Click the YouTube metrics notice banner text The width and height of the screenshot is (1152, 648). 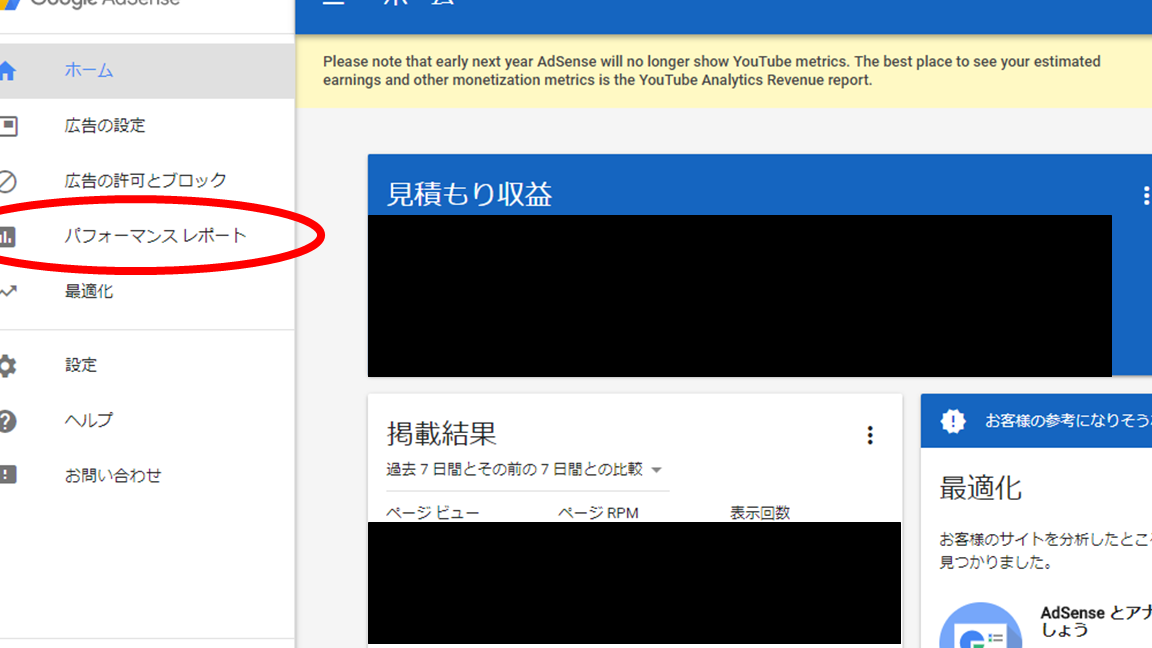pyautogui.click(x=711, y=71)
